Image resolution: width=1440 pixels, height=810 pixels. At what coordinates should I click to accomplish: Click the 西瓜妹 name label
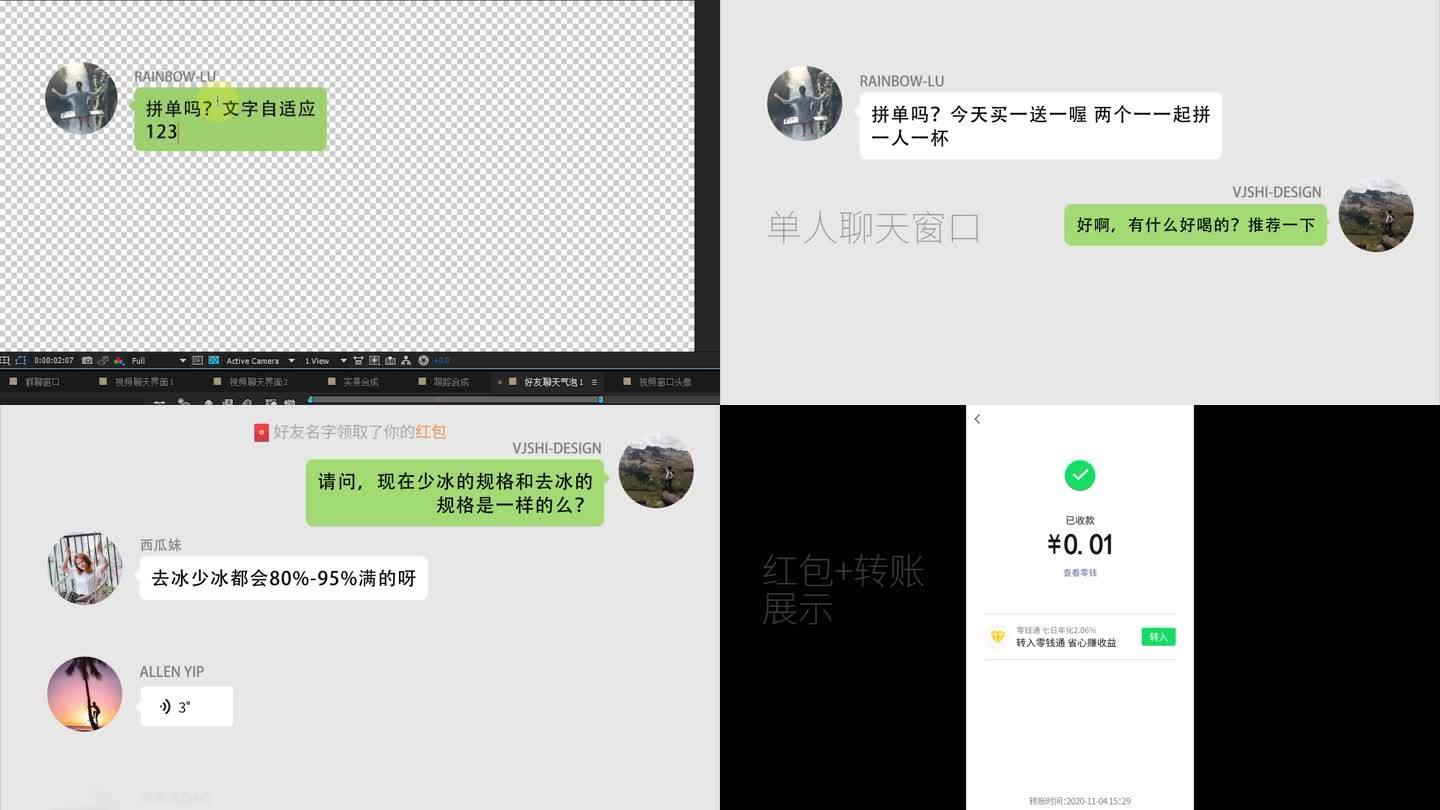[x=161, y=545]
